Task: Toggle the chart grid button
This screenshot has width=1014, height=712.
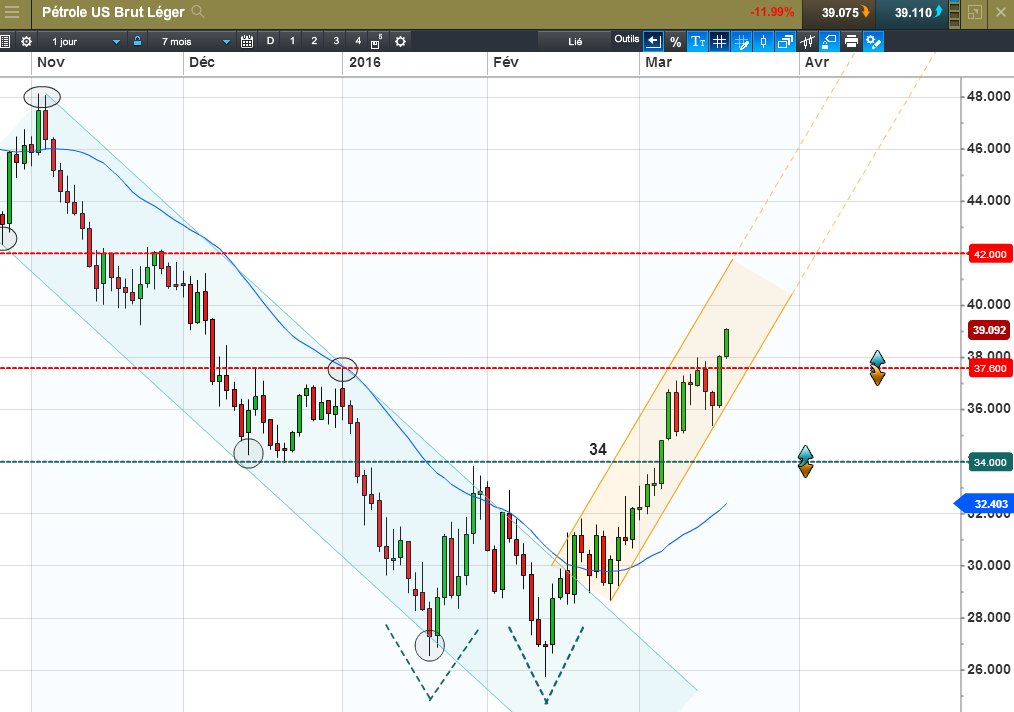Action: [719, 41]
